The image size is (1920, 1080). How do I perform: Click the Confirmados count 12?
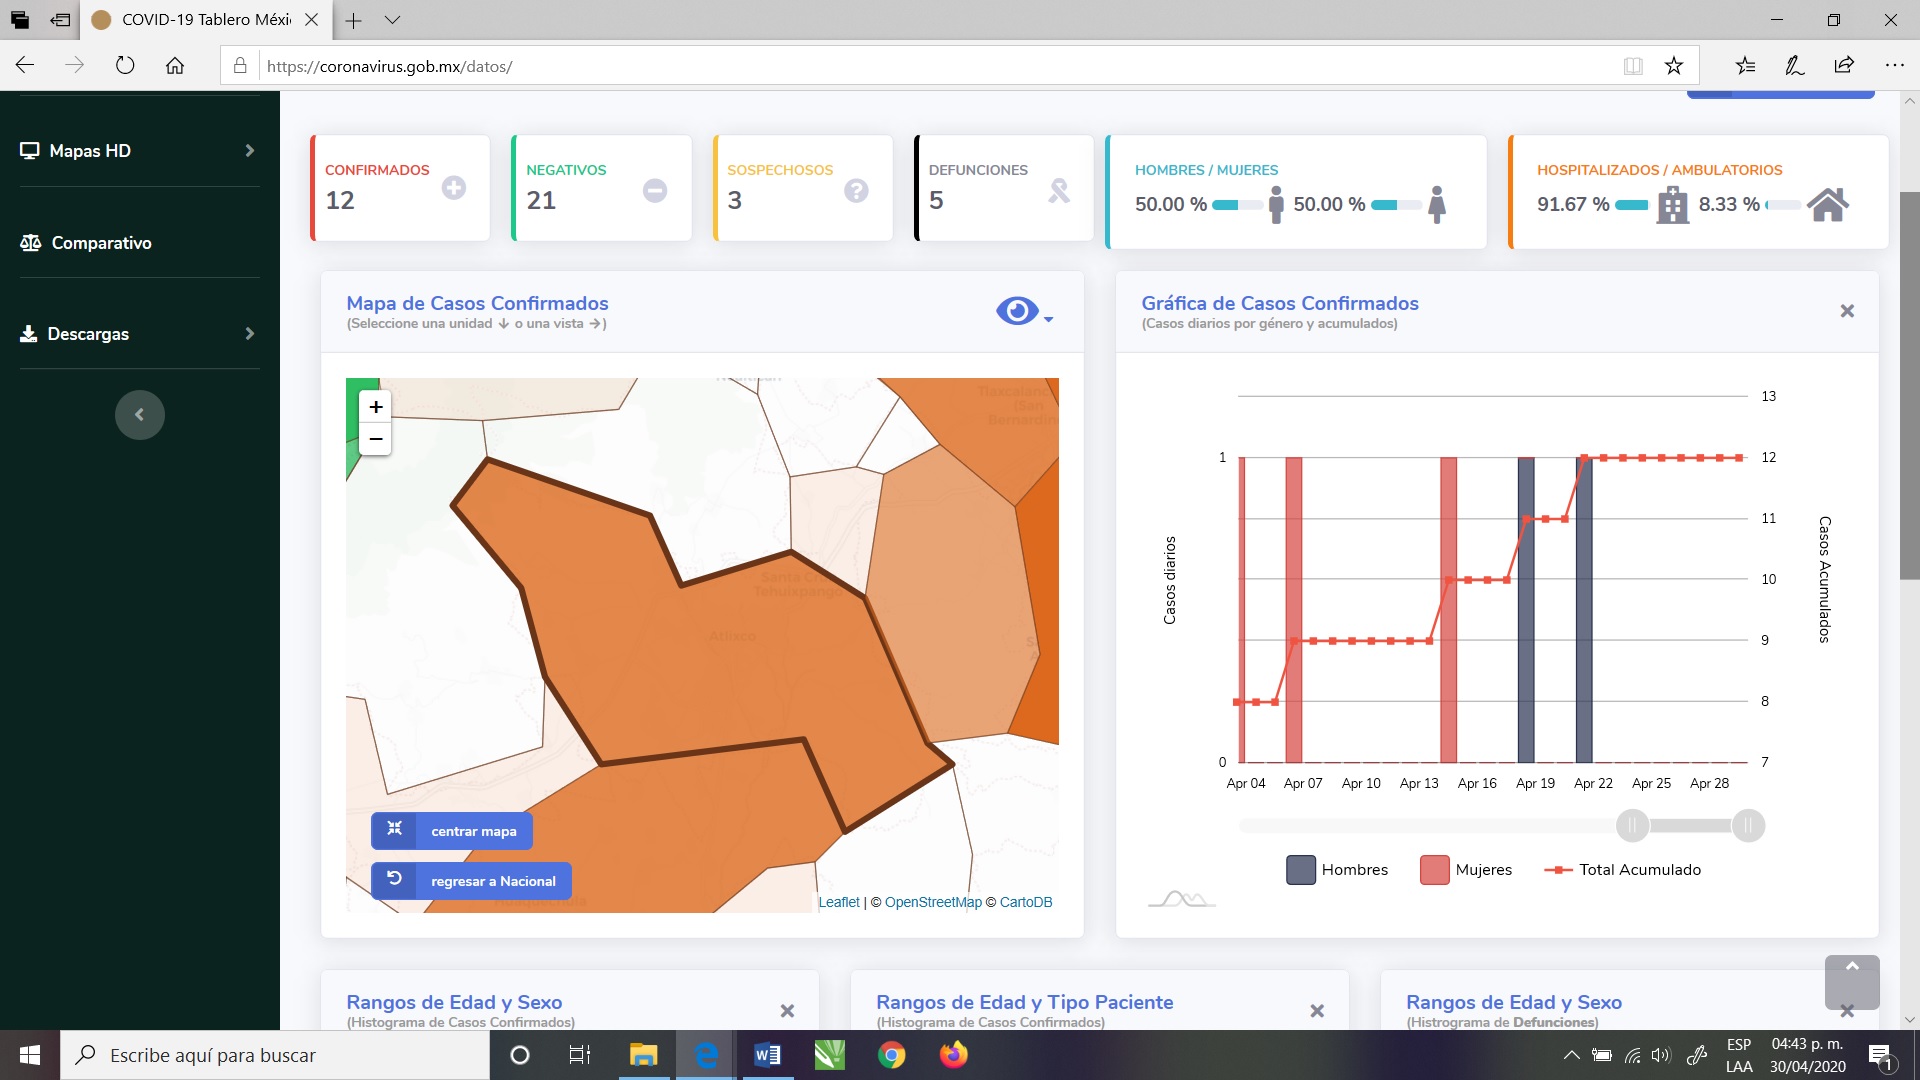pyautogui.click(x=340, y=201)
